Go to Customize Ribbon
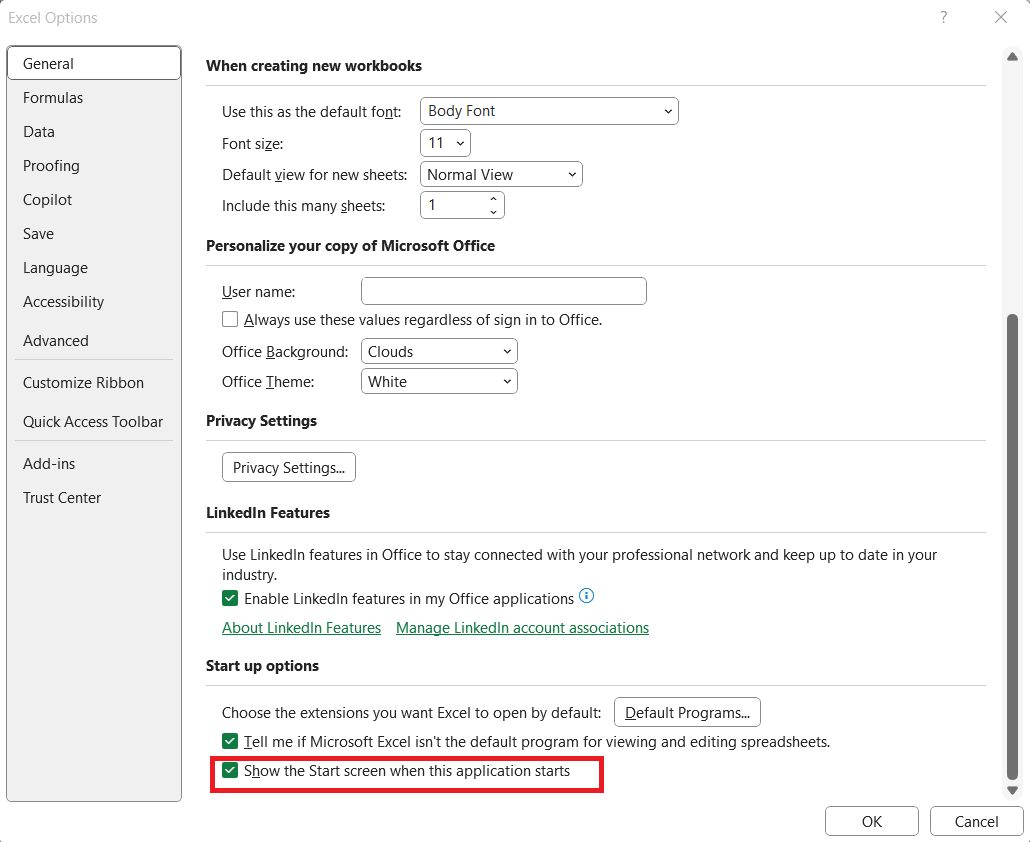The height and width of the screenshot is (842, 1030). pyautogui.click(x=94, y=383)
